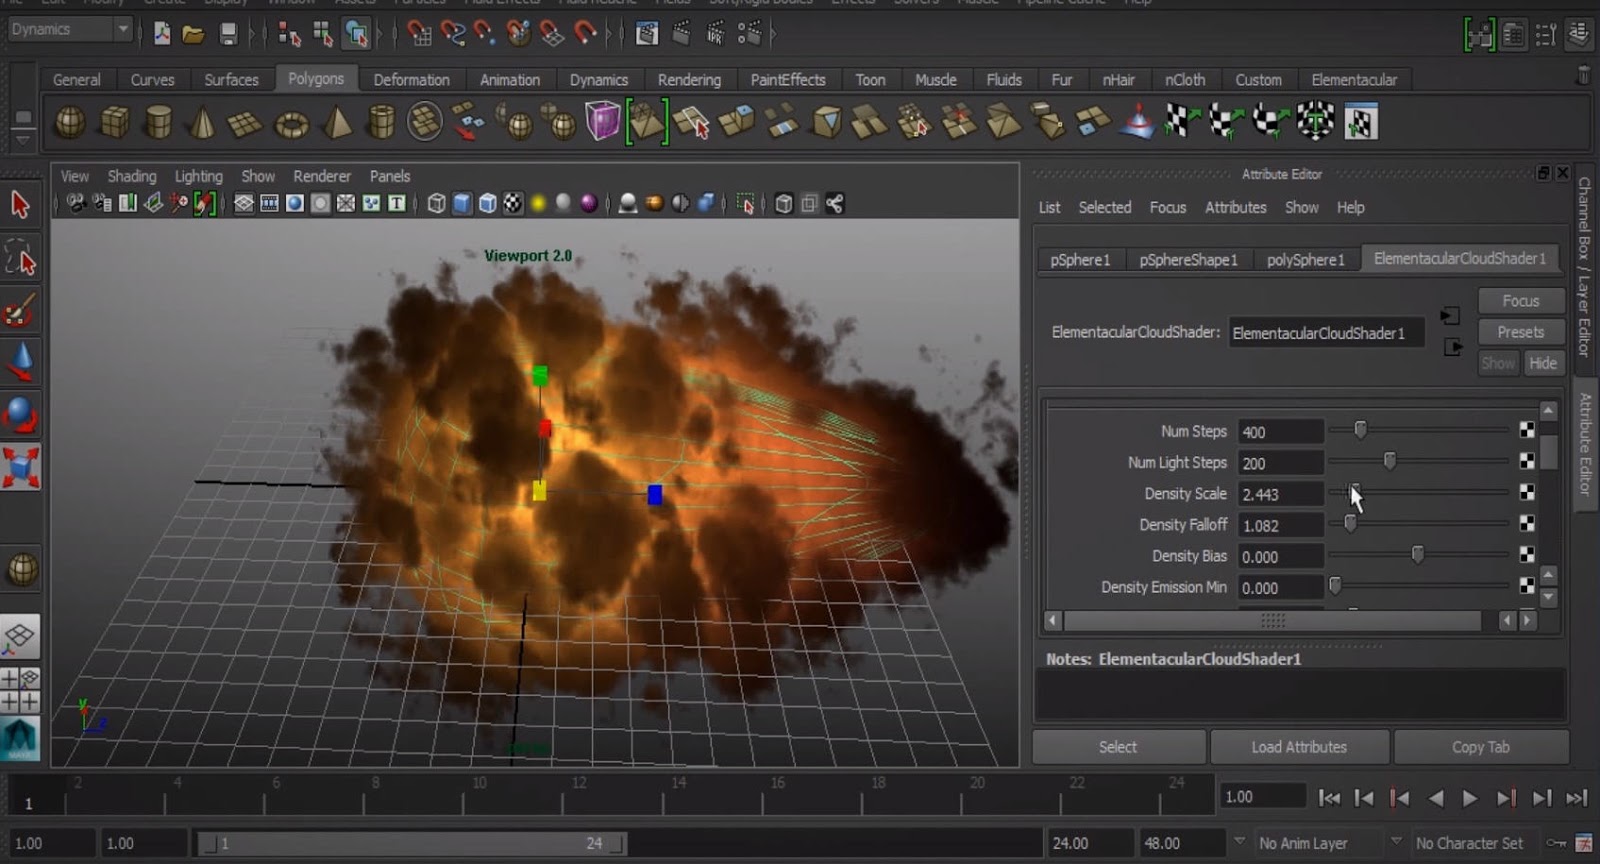Switch to the Elementacular shelf tab
This screenshot has width=1600, height=864.
[x=1353, y=80]
